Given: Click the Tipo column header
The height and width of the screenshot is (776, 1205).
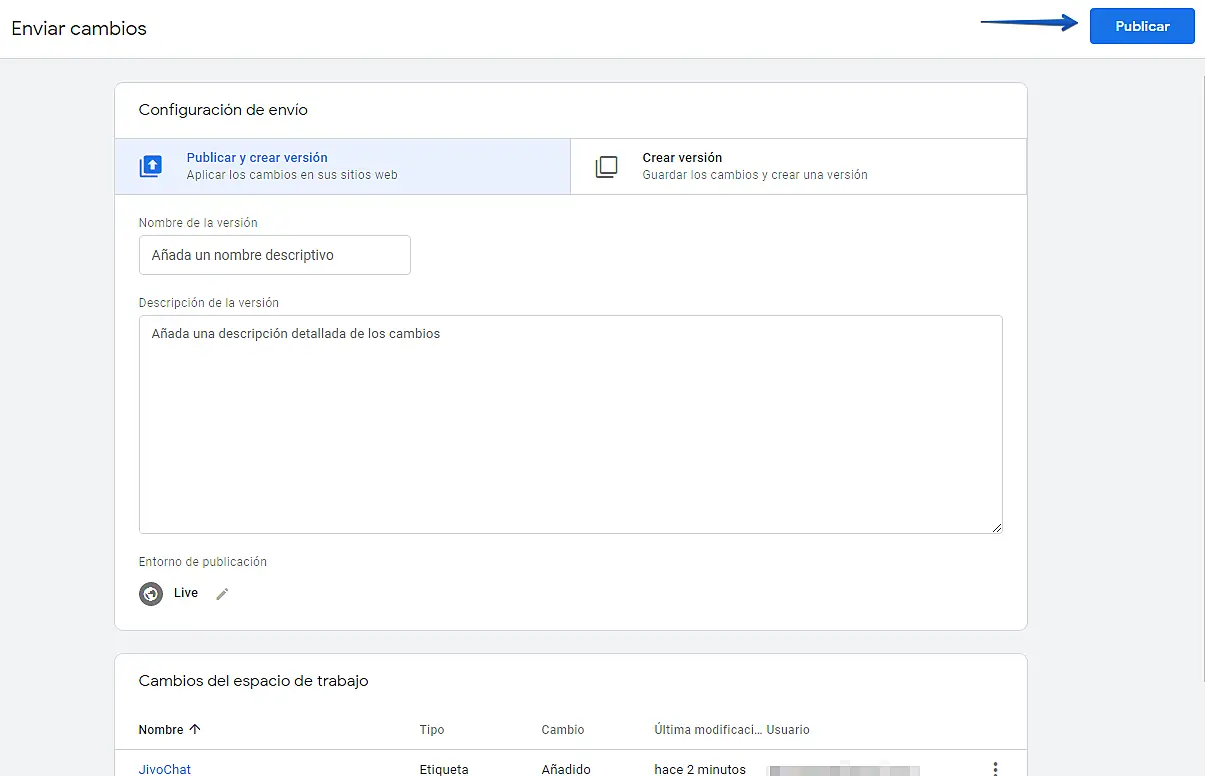Looking at the screenshot, I should point(432,730).
